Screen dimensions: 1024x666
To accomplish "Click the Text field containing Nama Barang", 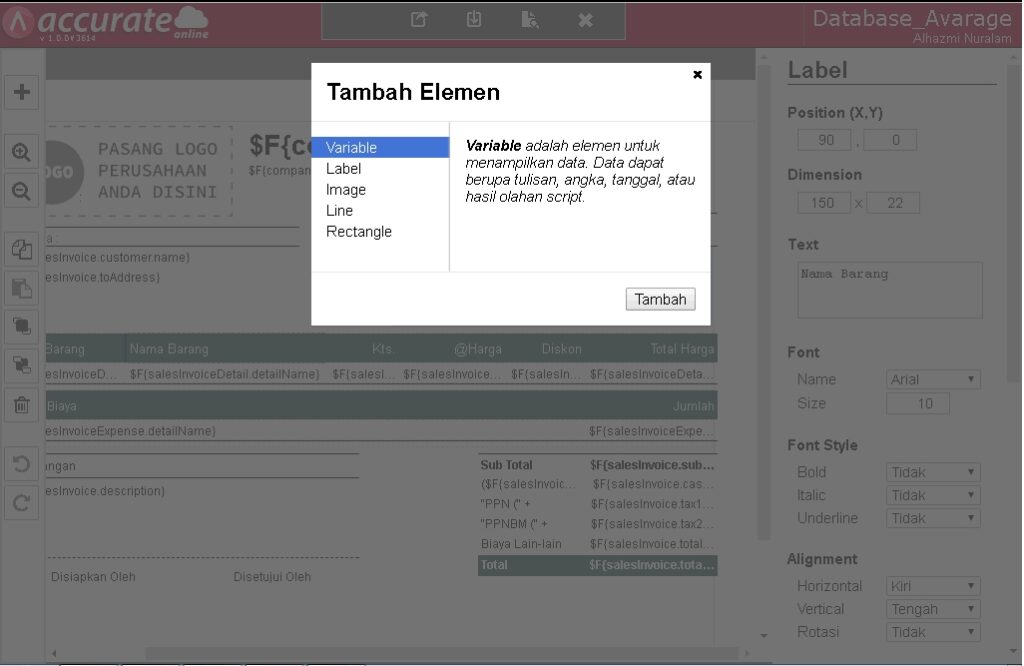I will coord(890,290).
